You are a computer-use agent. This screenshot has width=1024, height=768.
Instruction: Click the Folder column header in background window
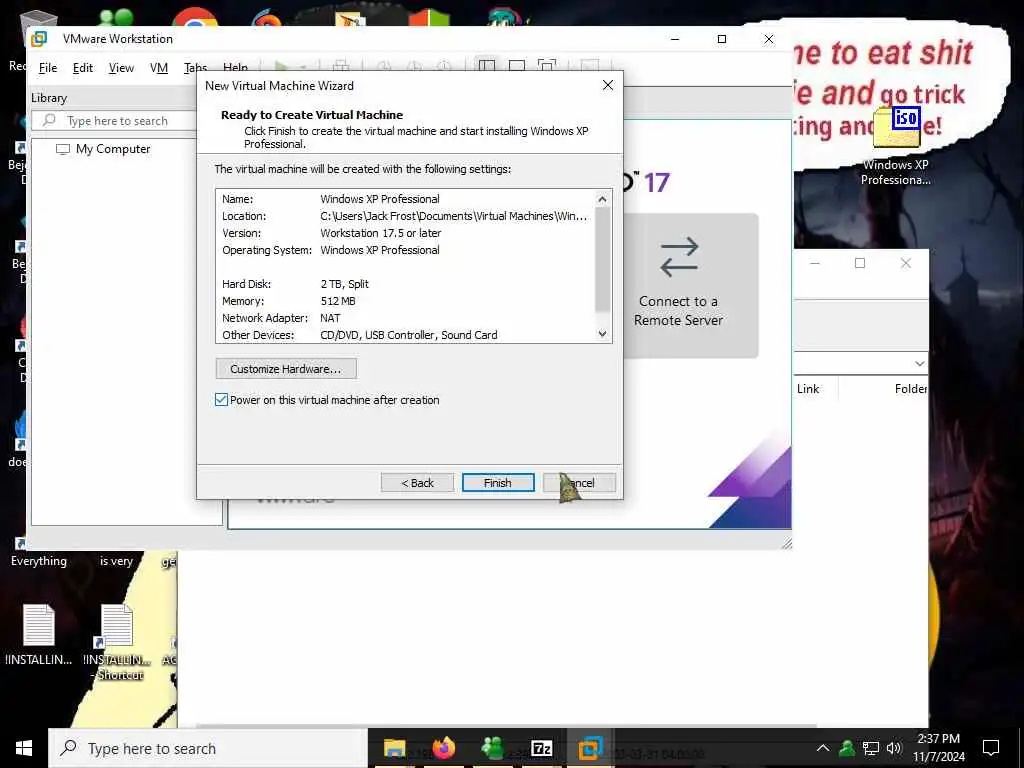click(910, 389)
